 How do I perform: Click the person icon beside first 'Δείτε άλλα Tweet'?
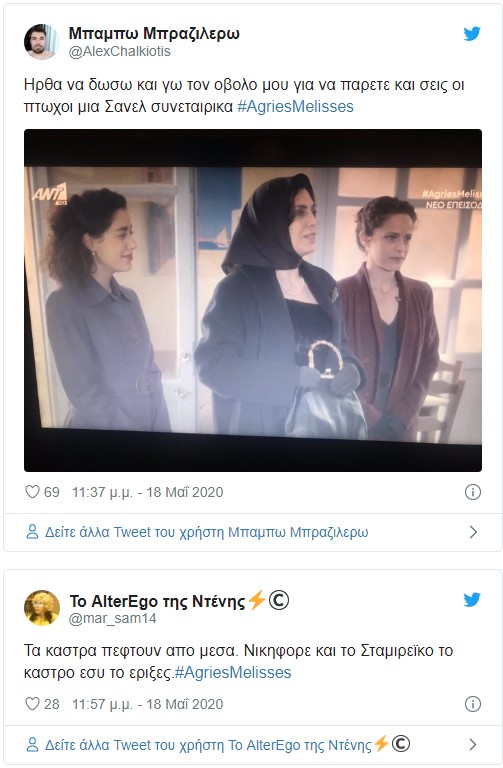pos(32,532)
